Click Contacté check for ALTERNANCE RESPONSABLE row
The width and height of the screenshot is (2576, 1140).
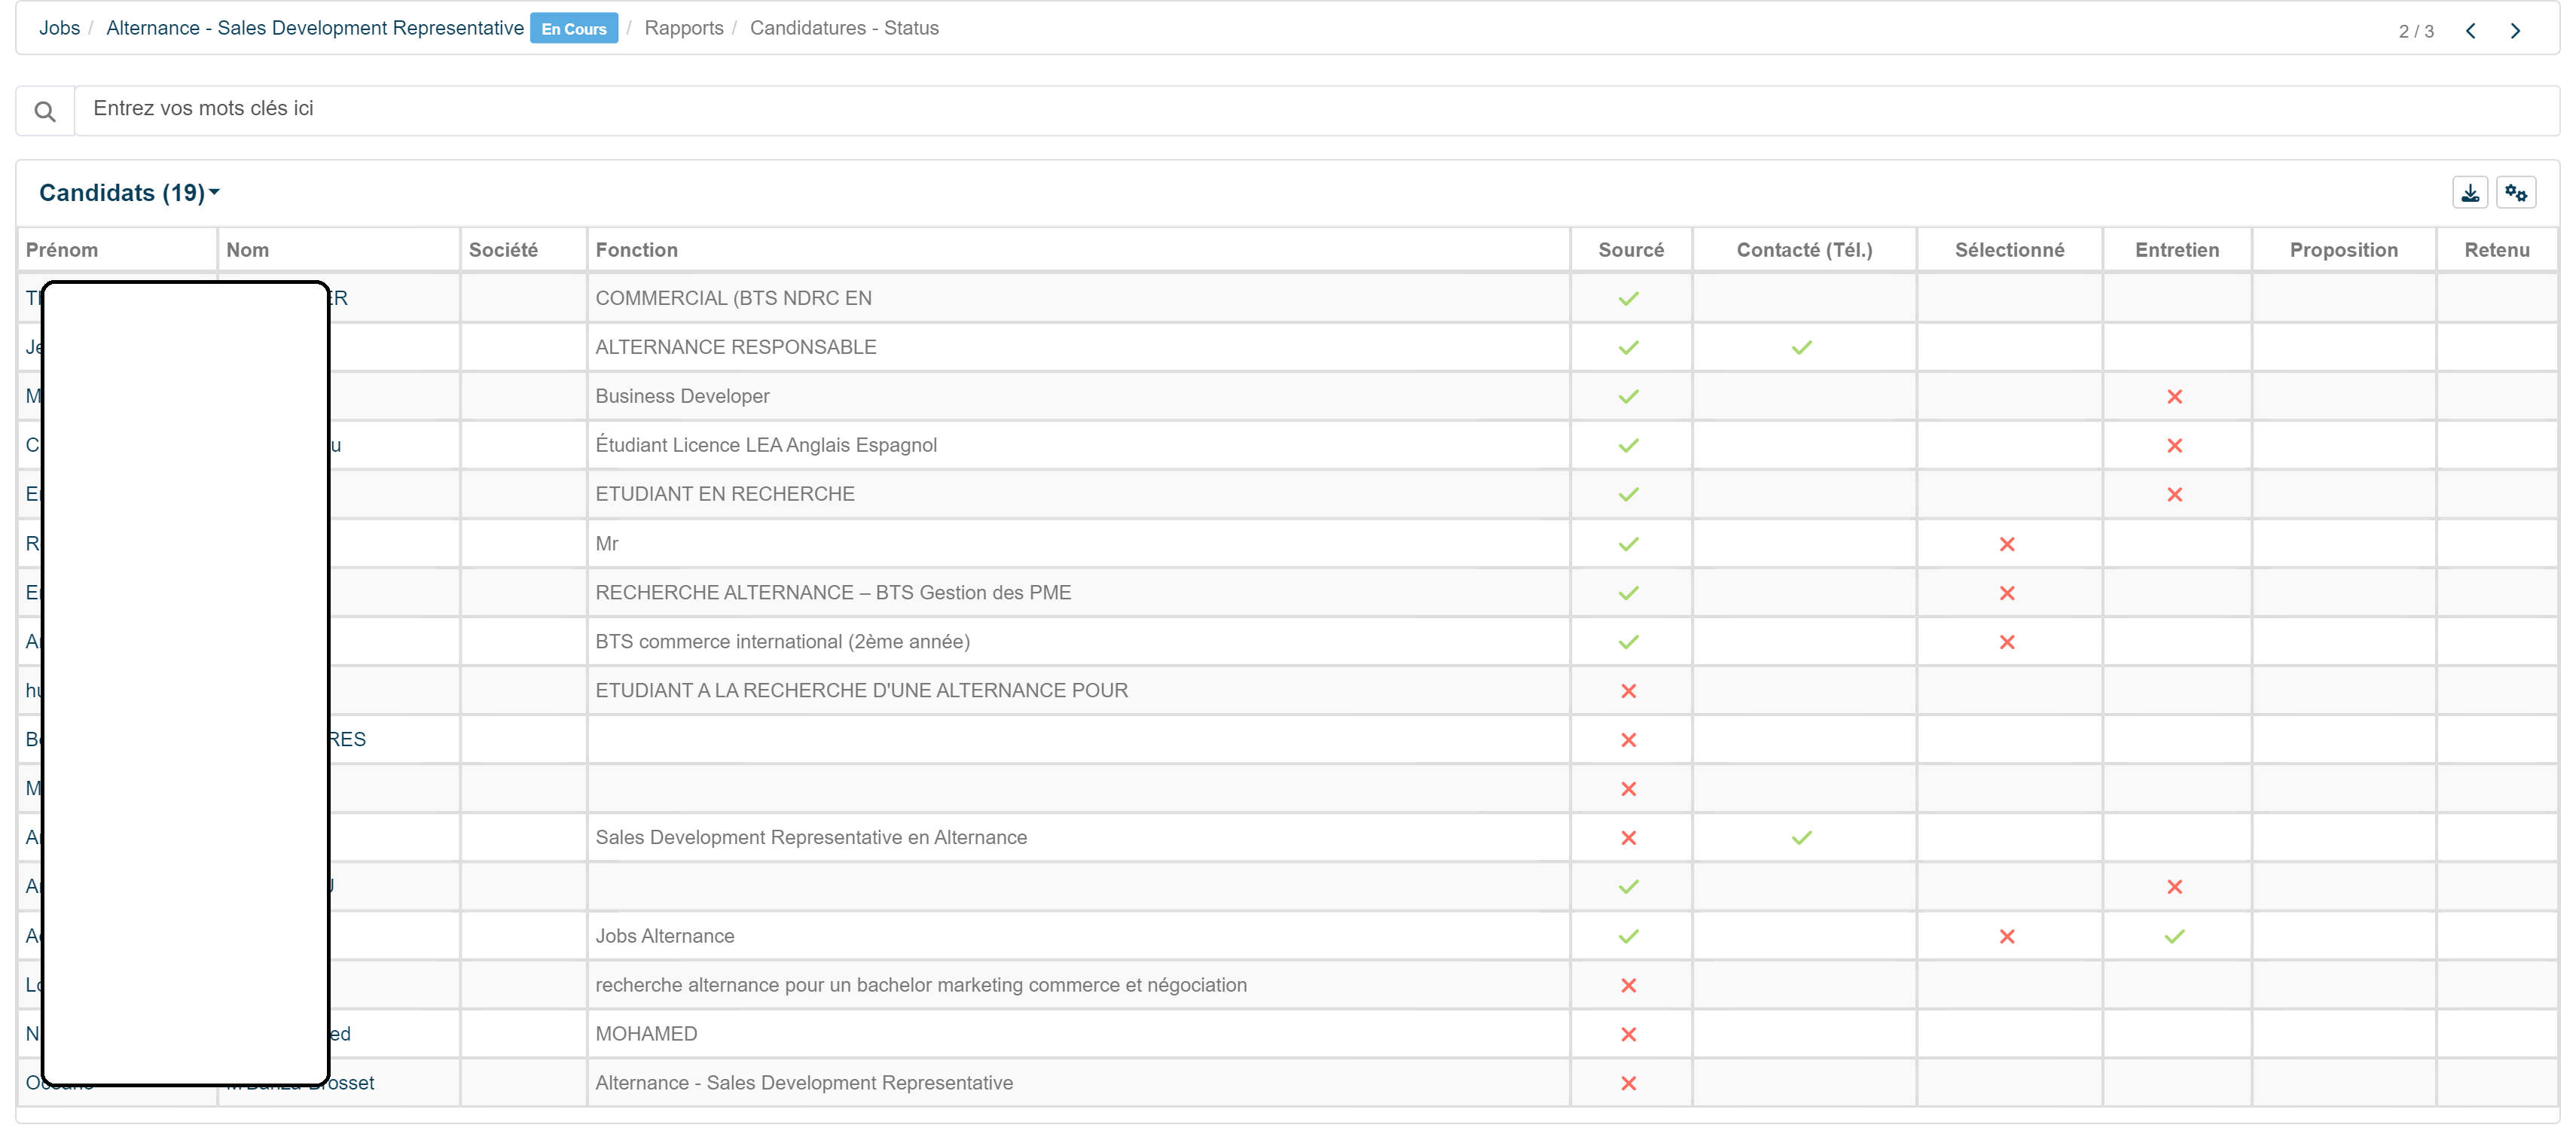click(1802, 348)
